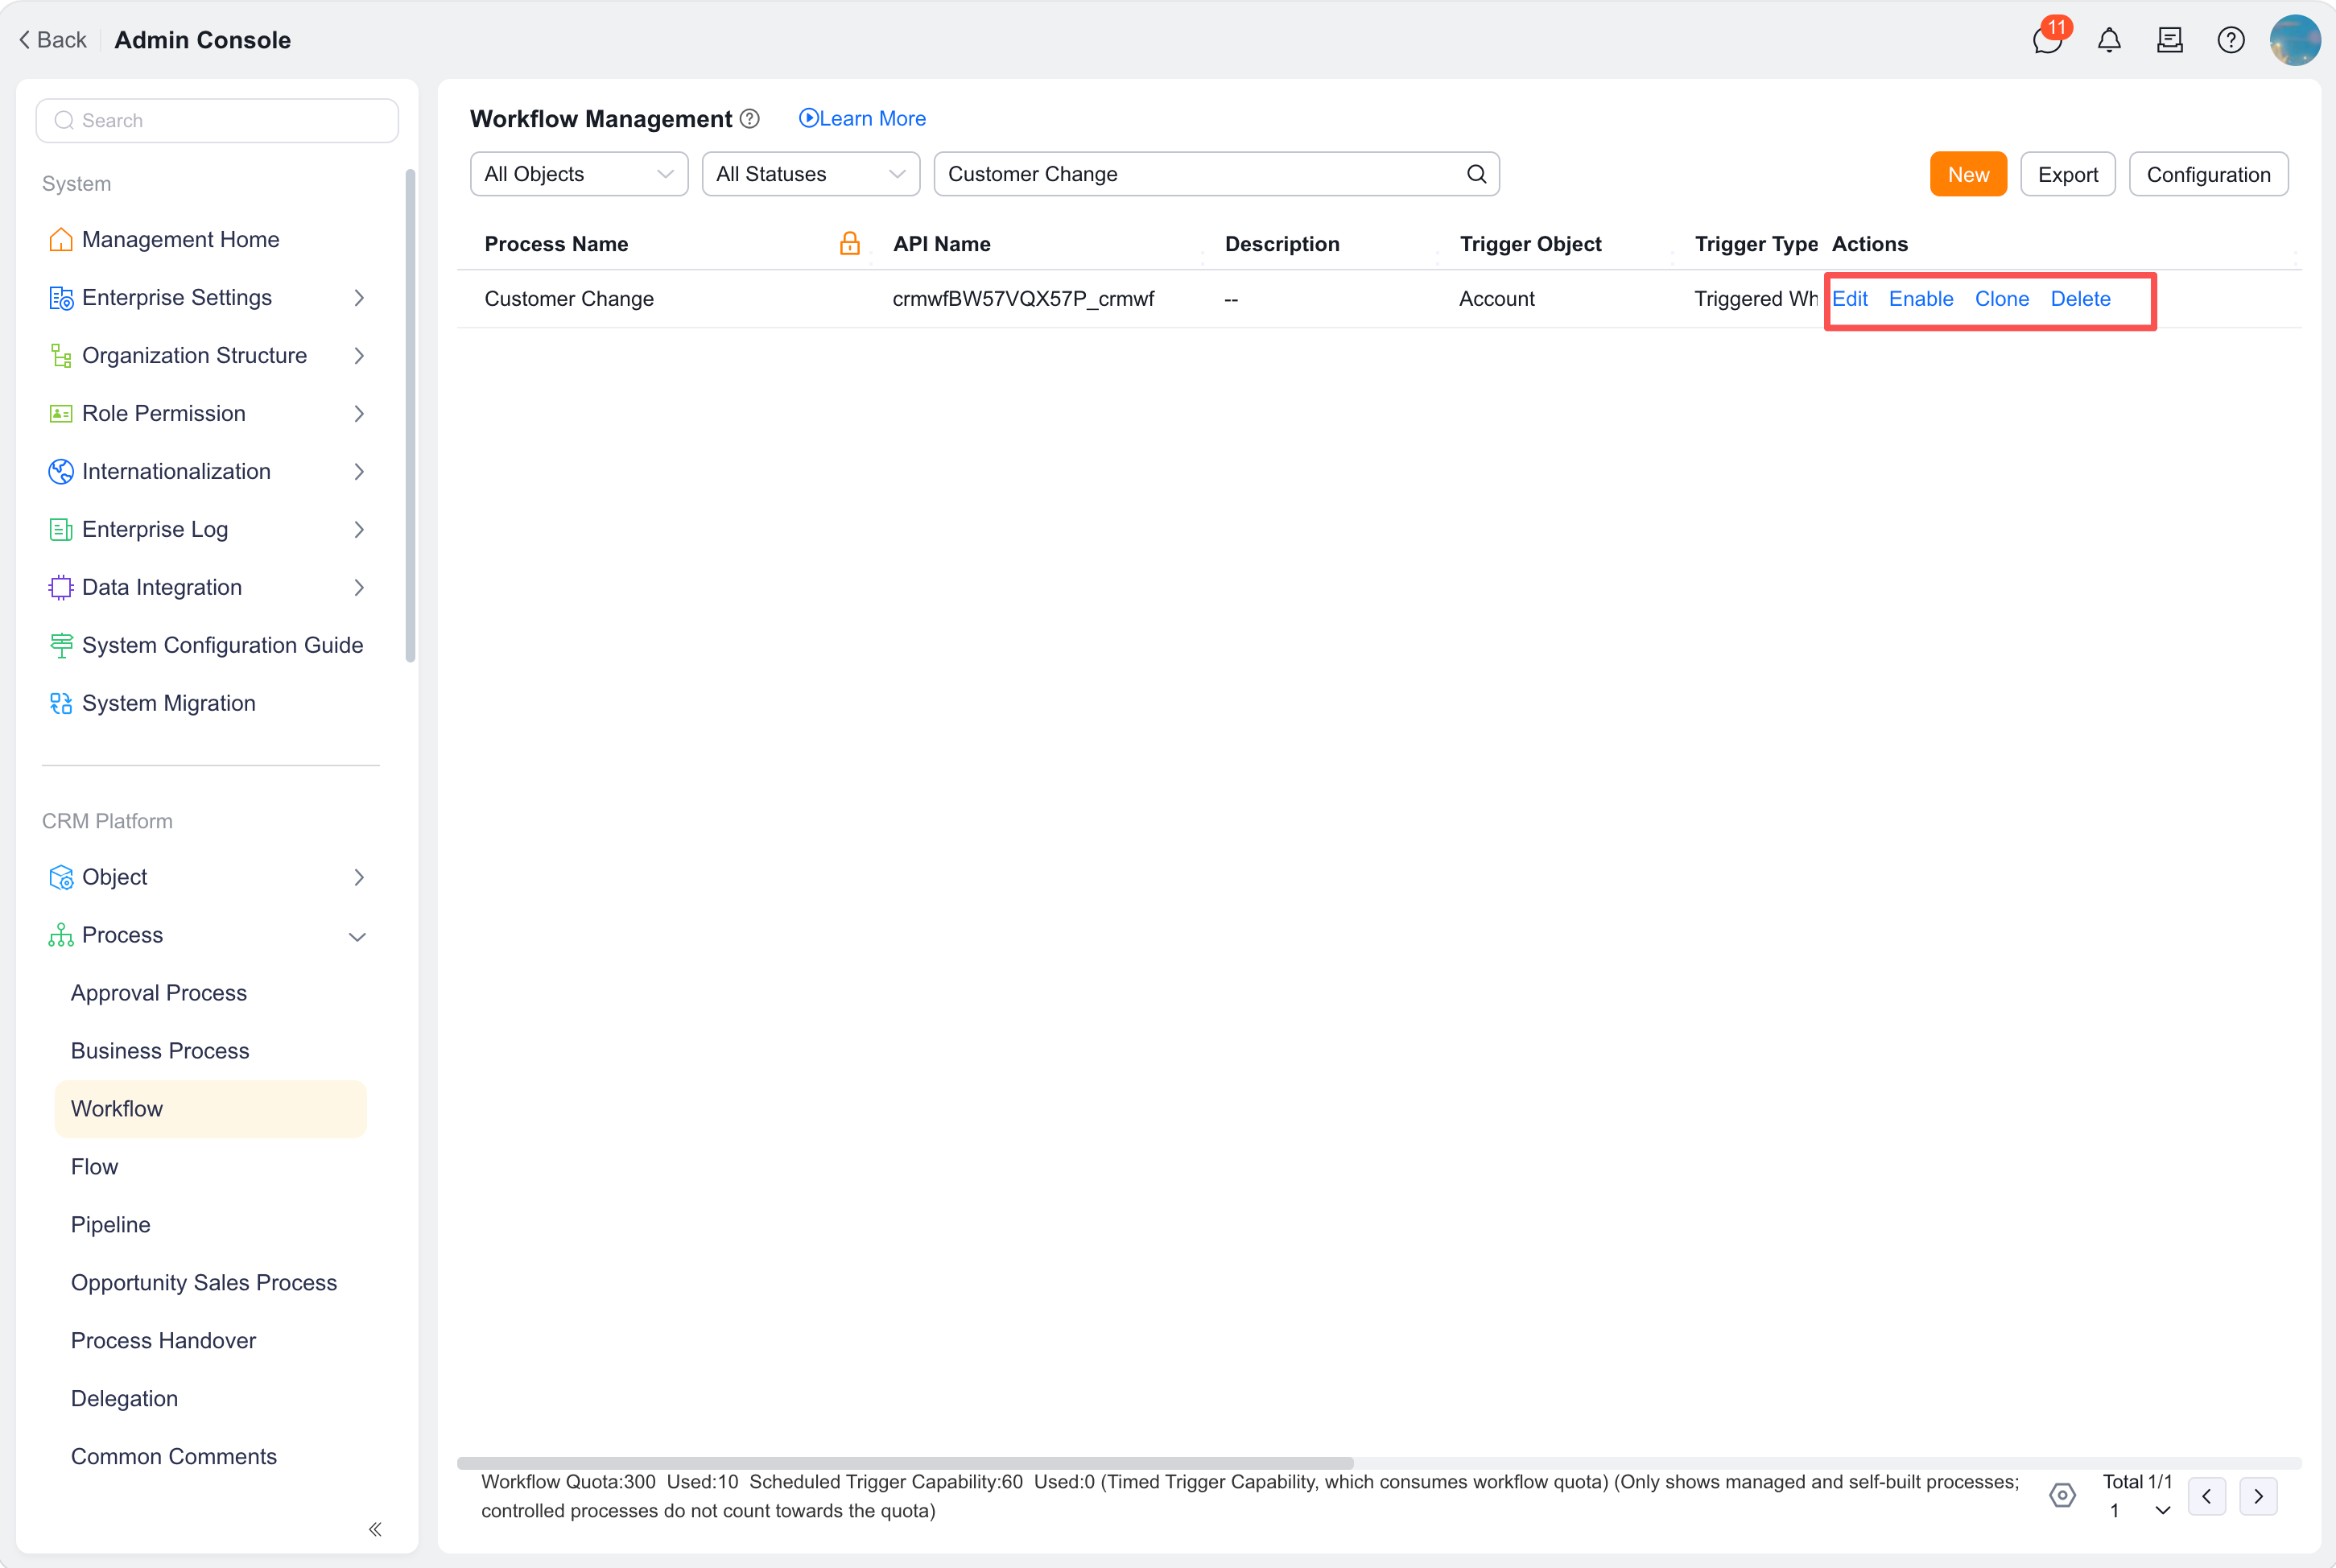The height and width of the screenshot is (1568, 2336).
Task: Click the Role Permission icon
Action: coord(61,414)
